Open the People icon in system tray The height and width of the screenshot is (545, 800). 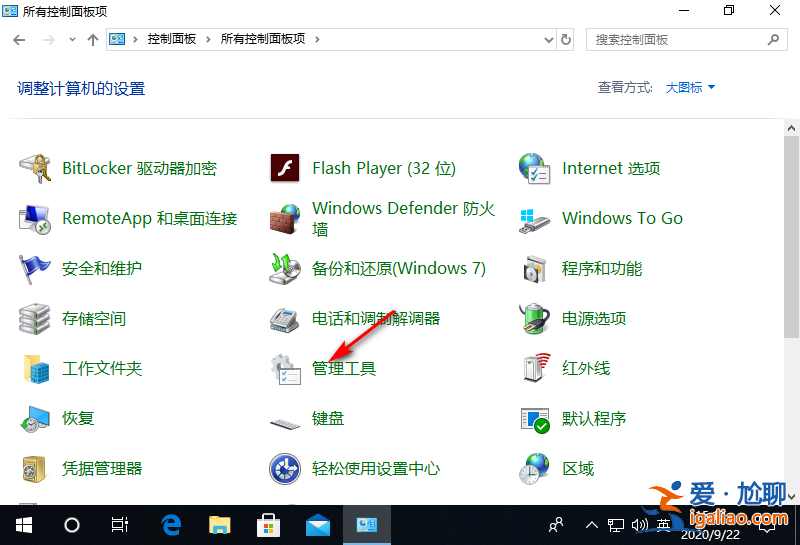point(556,525)
